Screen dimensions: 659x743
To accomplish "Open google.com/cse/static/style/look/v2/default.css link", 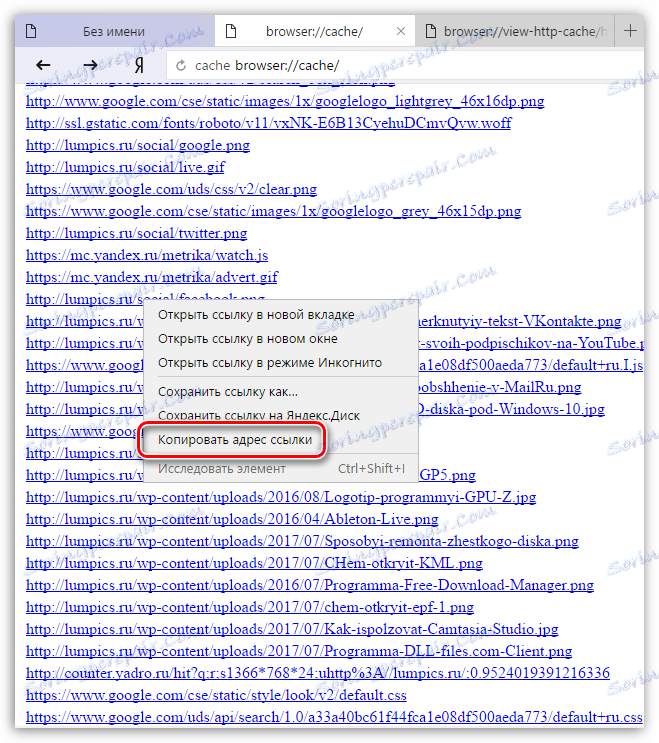I will coord(216,696).
